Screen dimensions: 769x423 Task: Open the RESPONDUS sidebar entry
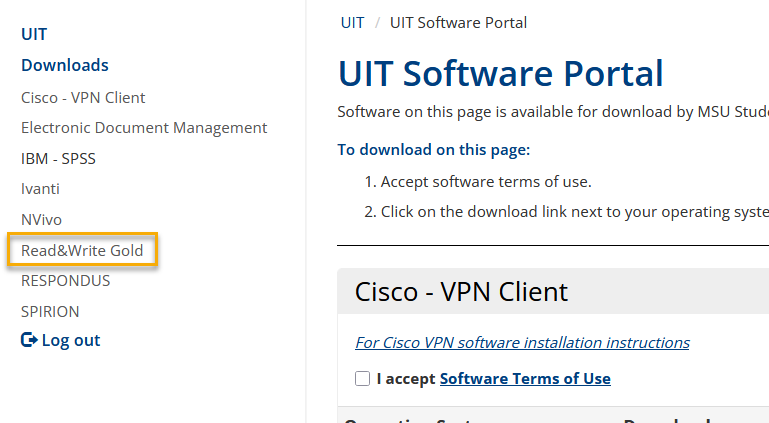[66, 281]
